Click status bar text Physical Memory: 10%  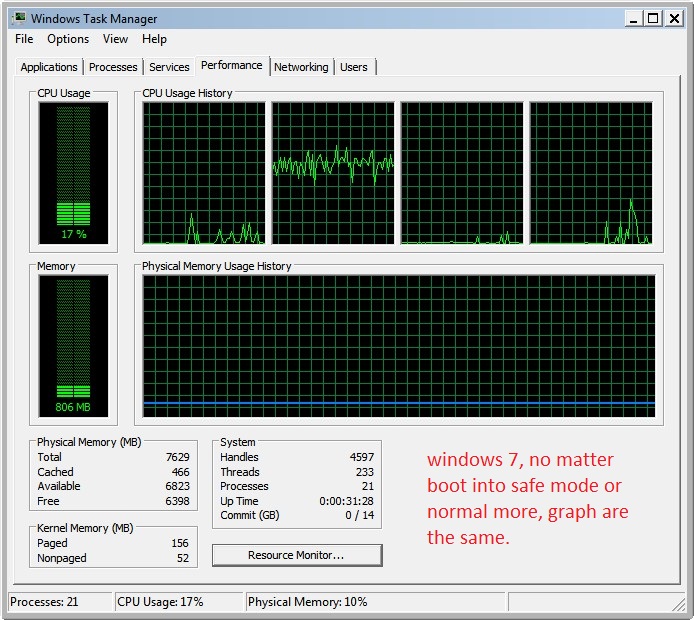coord(308,602)
